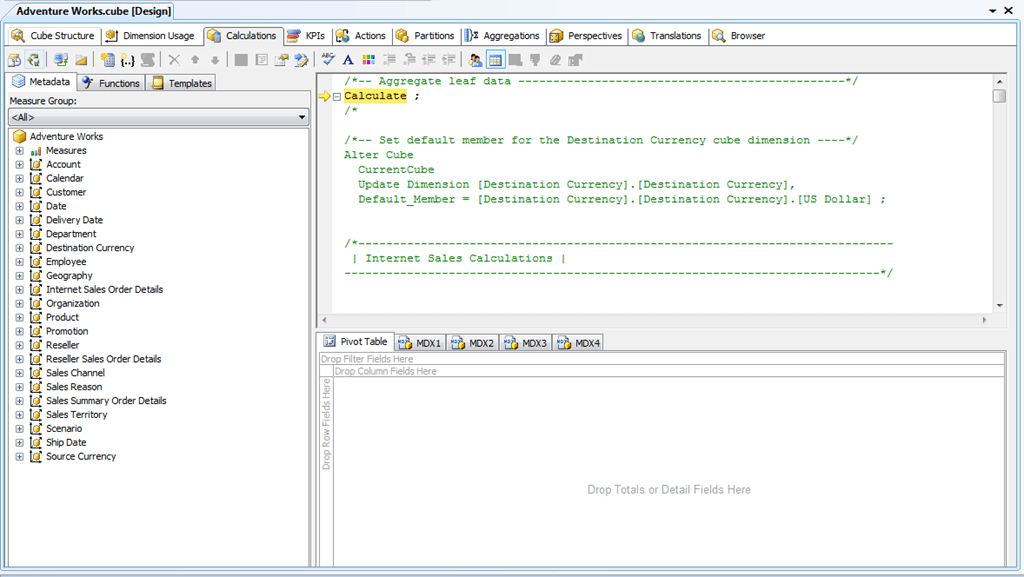
Task: Click the paperclip toolbar icon
Action: tap(555, 60)
